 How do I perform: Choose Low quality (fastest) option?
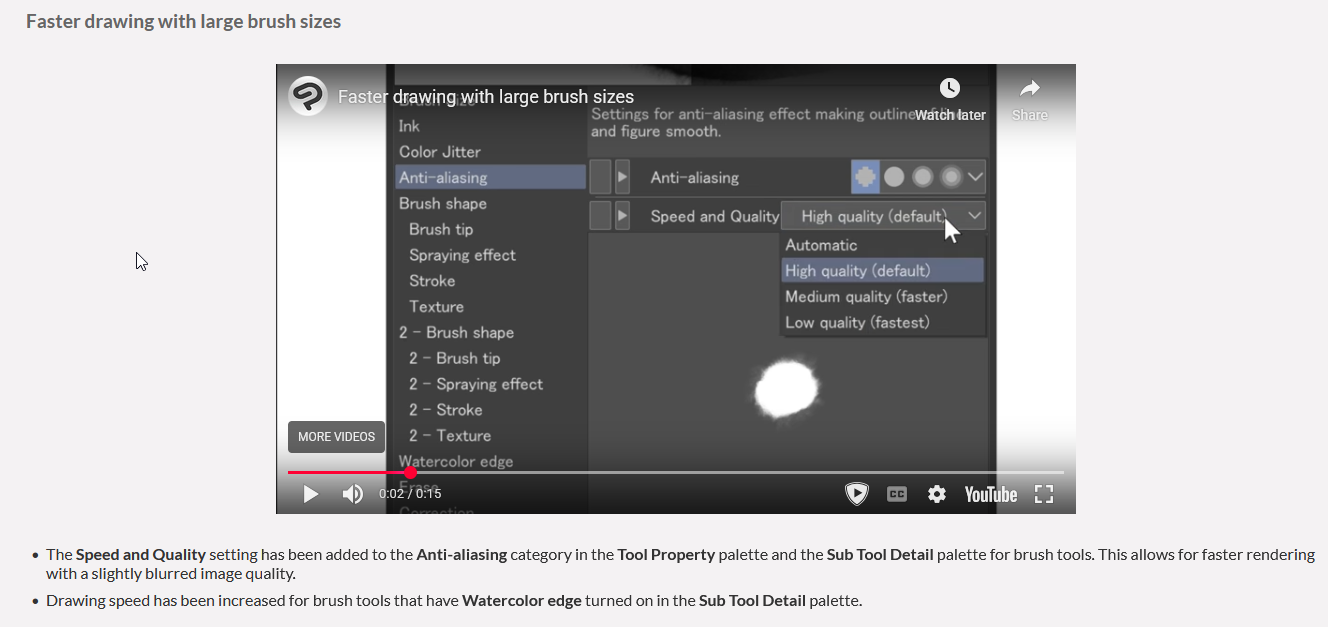[x=883, y=322]
